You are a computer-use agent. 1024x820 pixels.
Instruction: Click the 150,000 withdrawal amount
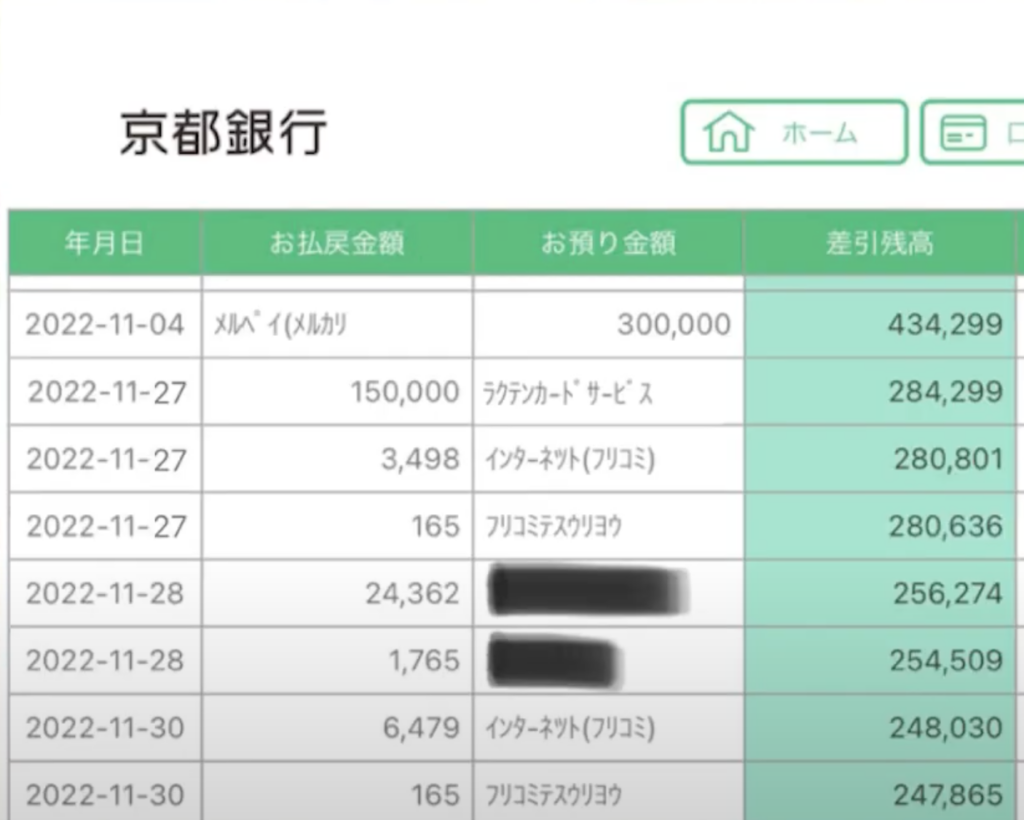click(x=405, y=392)
